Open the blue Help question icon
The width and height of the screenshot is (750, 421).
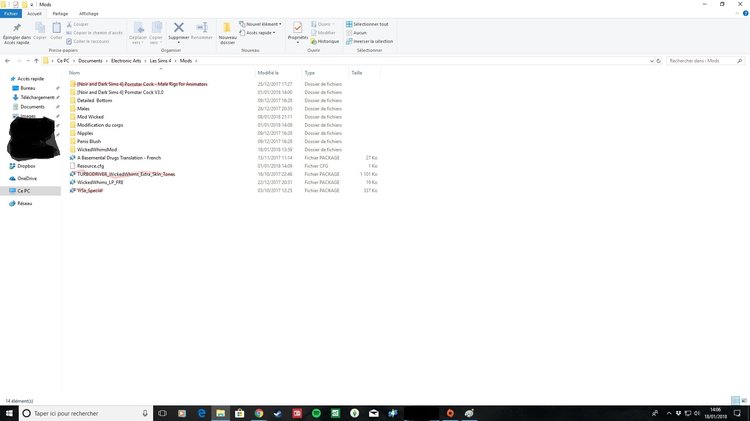pyautogui.click(x=745, y=13)
